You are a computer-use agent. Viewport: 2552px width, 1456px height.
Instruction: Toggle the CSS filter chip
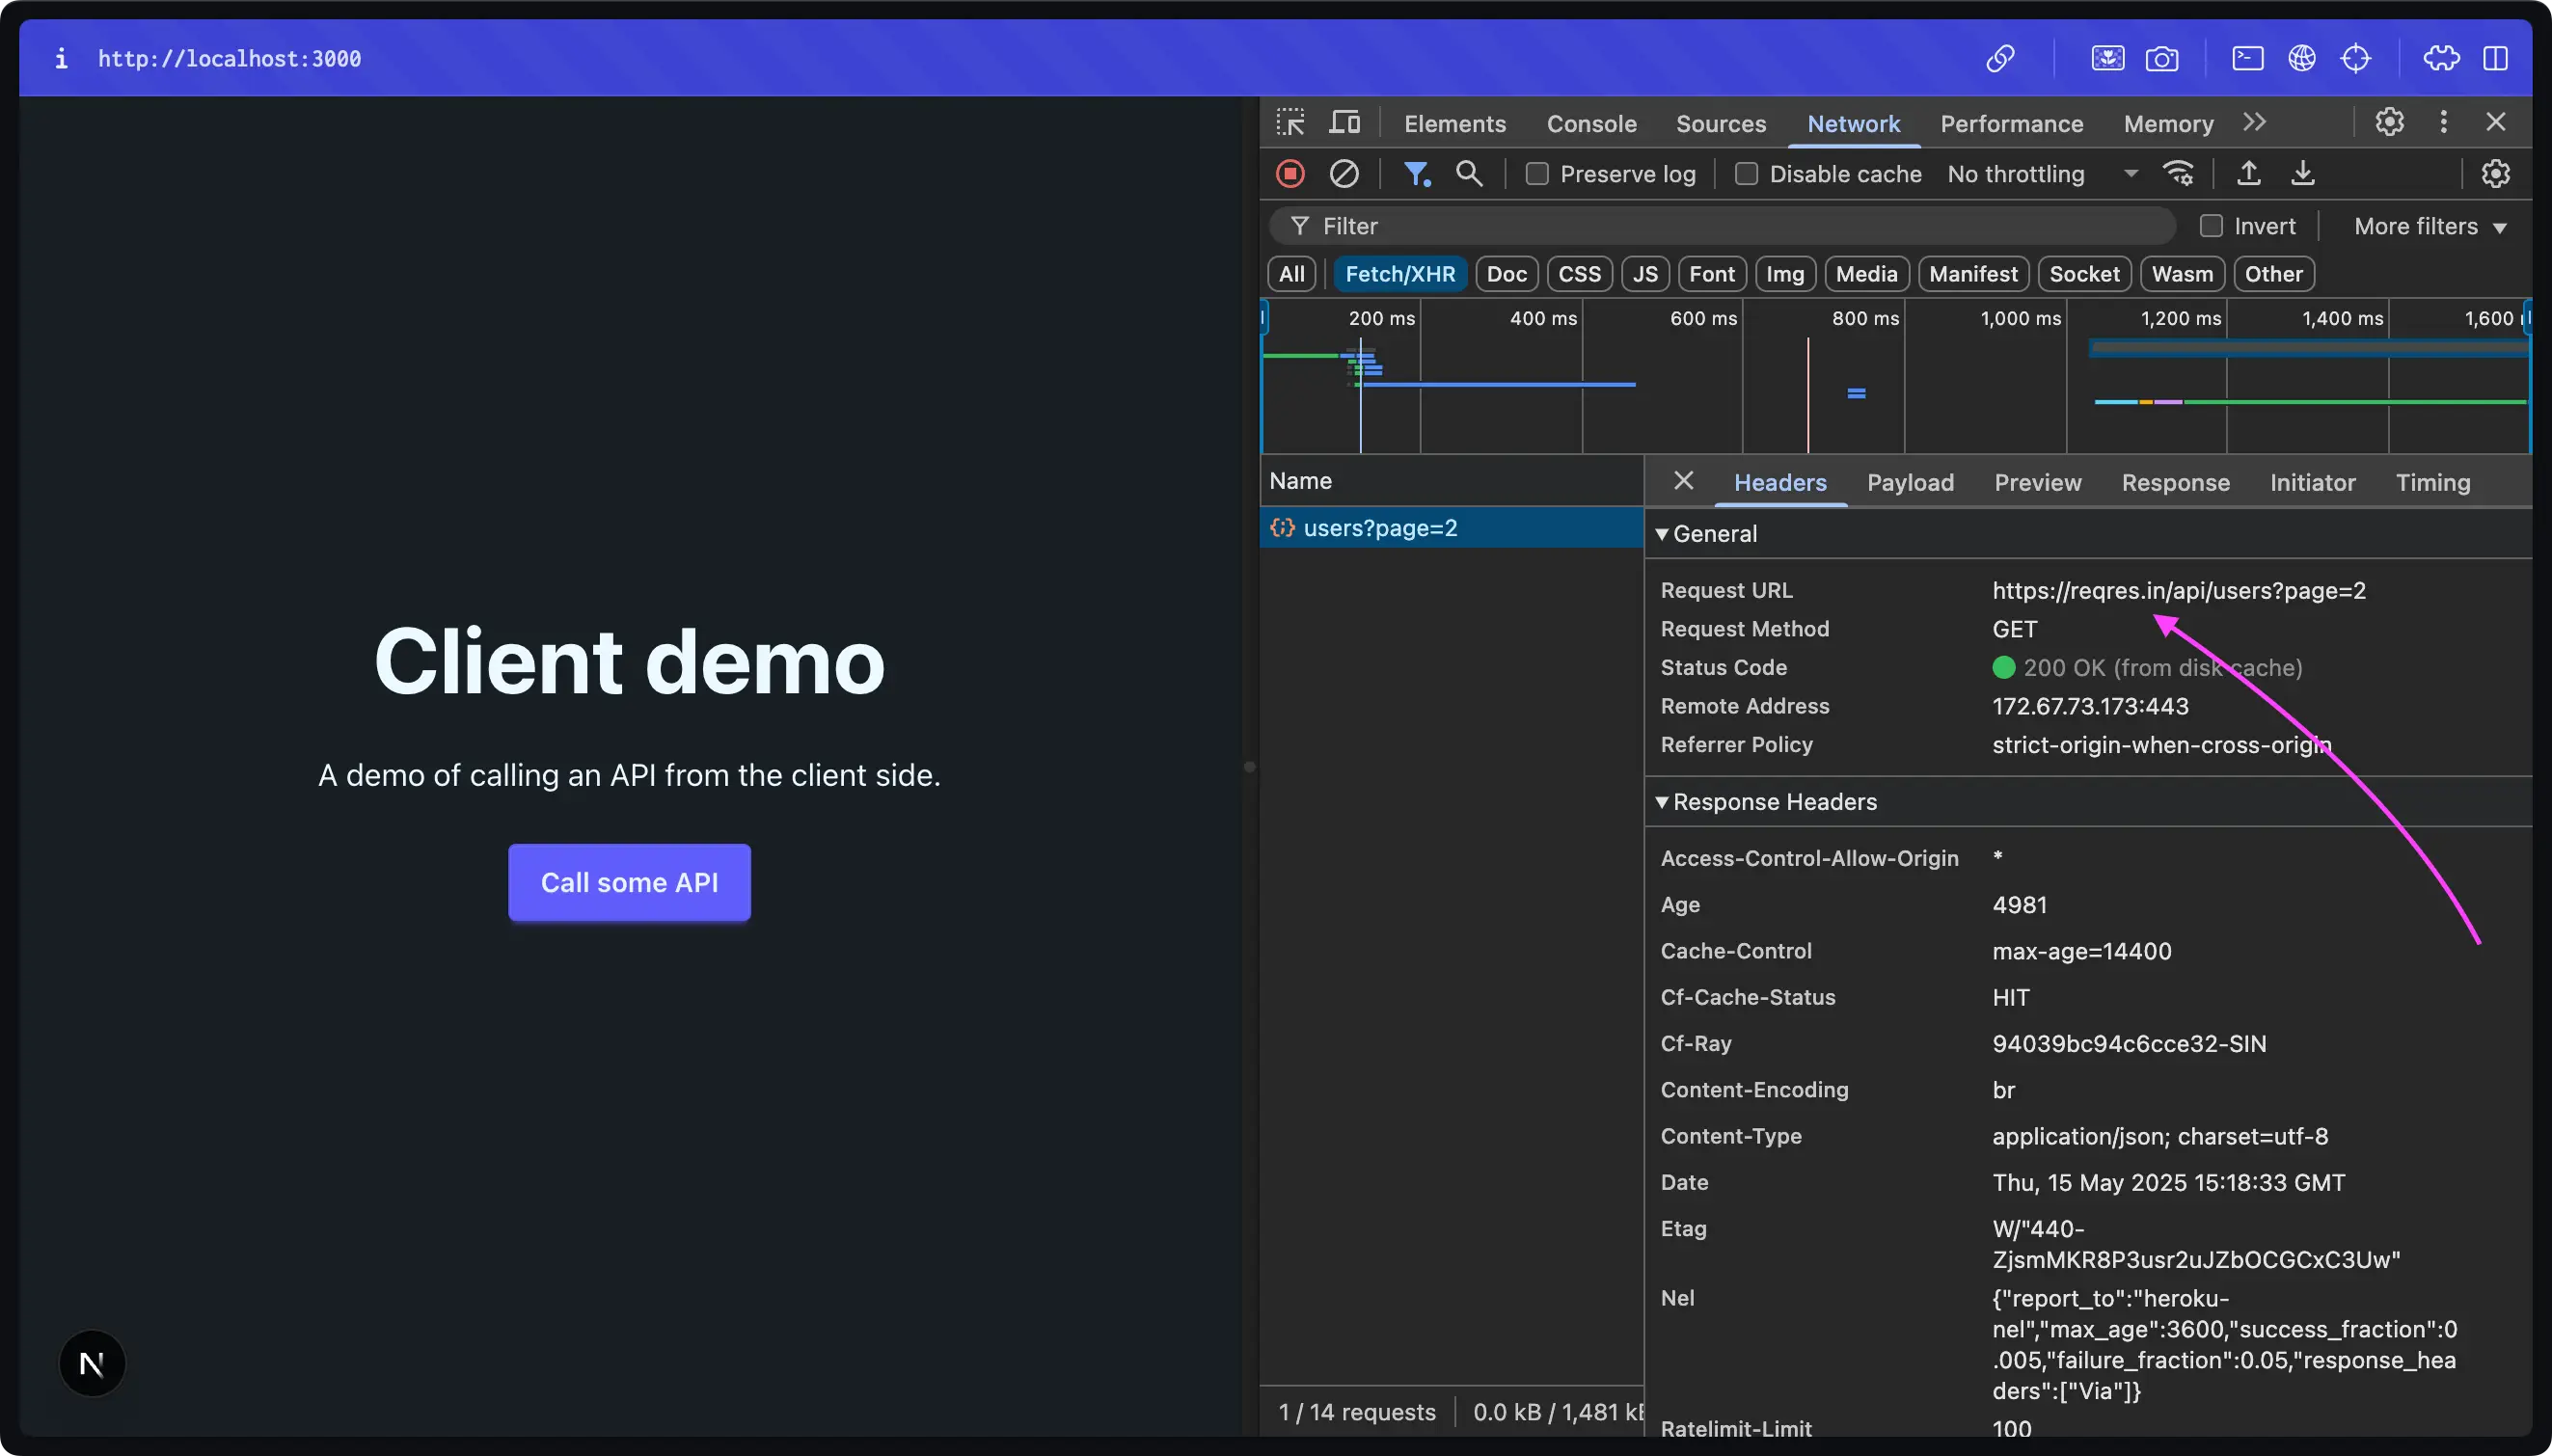pos(1579,274)
